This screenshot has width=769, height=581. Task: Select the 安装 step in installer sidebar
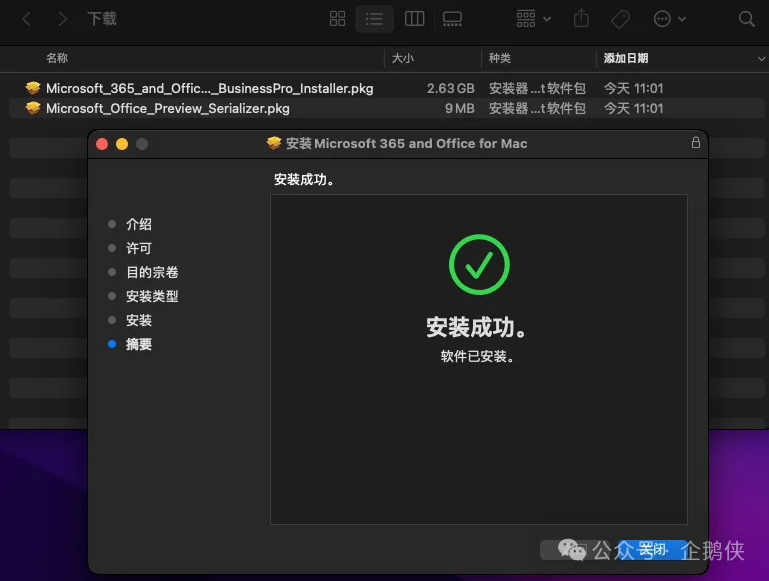[x=139, y=320]
